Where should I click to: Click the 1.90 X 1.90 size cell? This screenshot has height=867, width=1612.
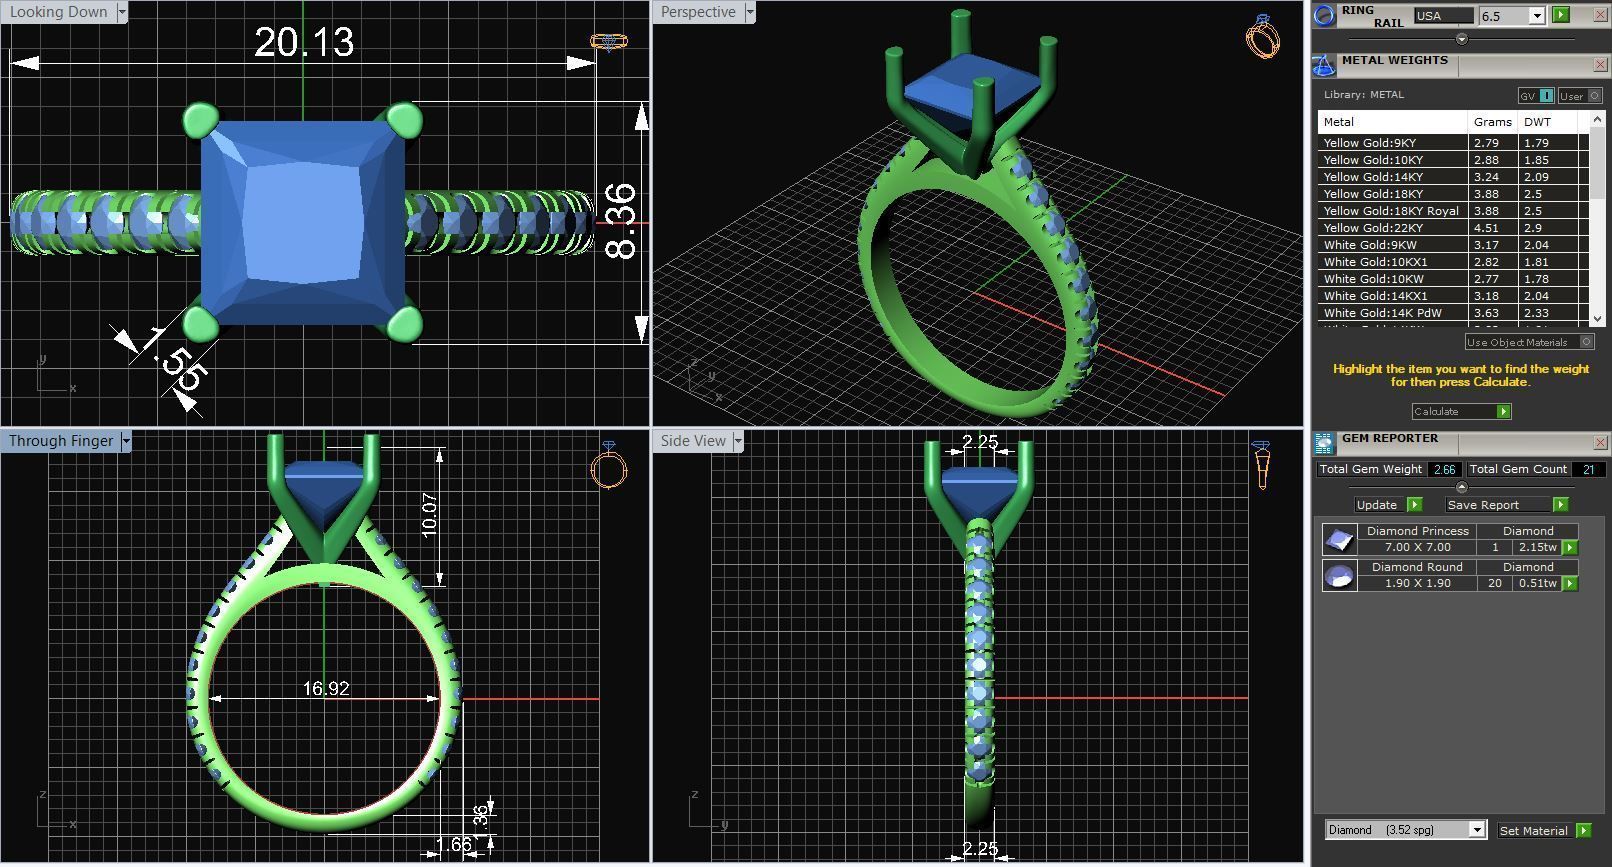pyautogui.click(x=1417, y=584)
